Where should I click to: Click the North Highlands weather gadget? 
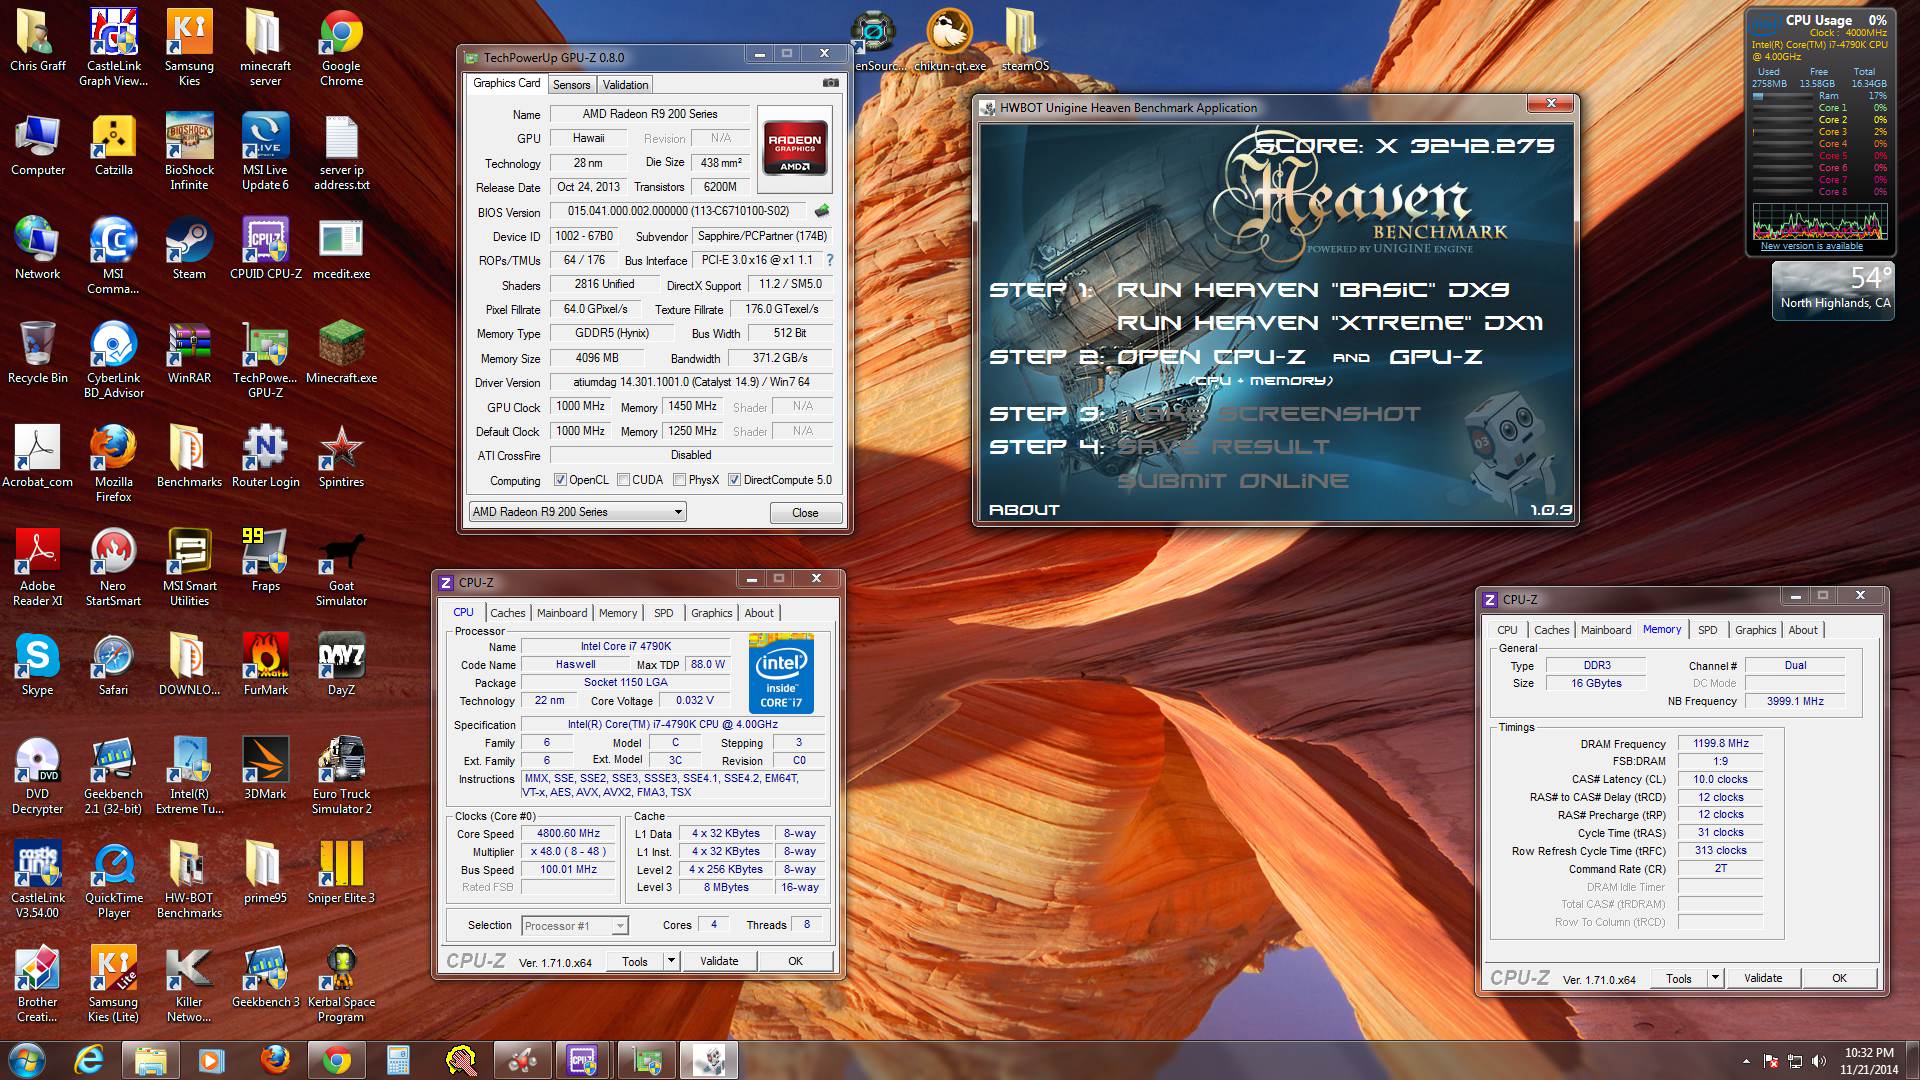[x=1835, y=290]
